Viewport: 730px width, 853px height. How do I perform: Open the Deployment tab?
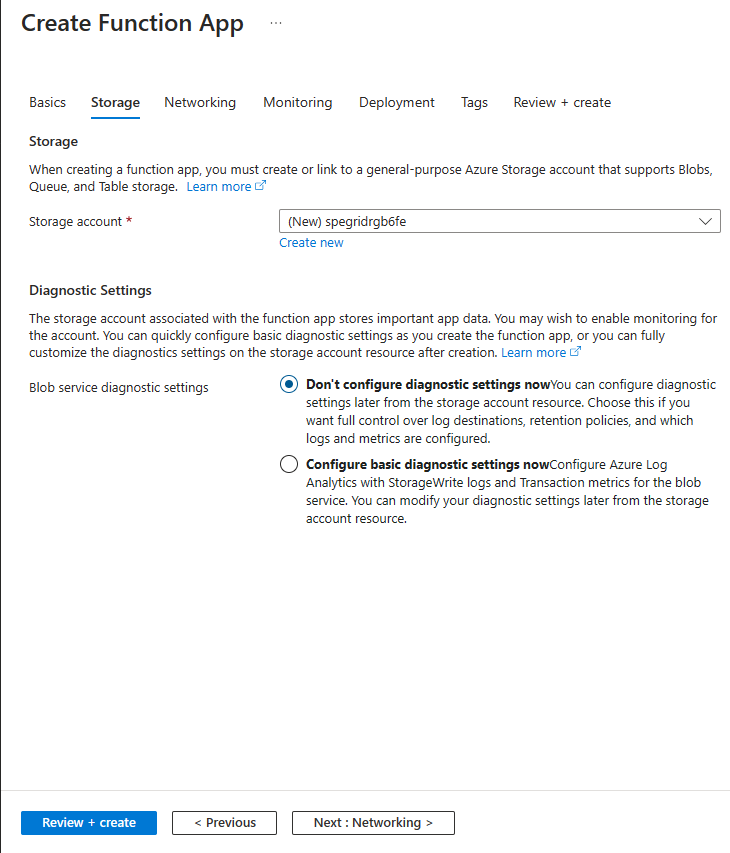click(397, 102)
